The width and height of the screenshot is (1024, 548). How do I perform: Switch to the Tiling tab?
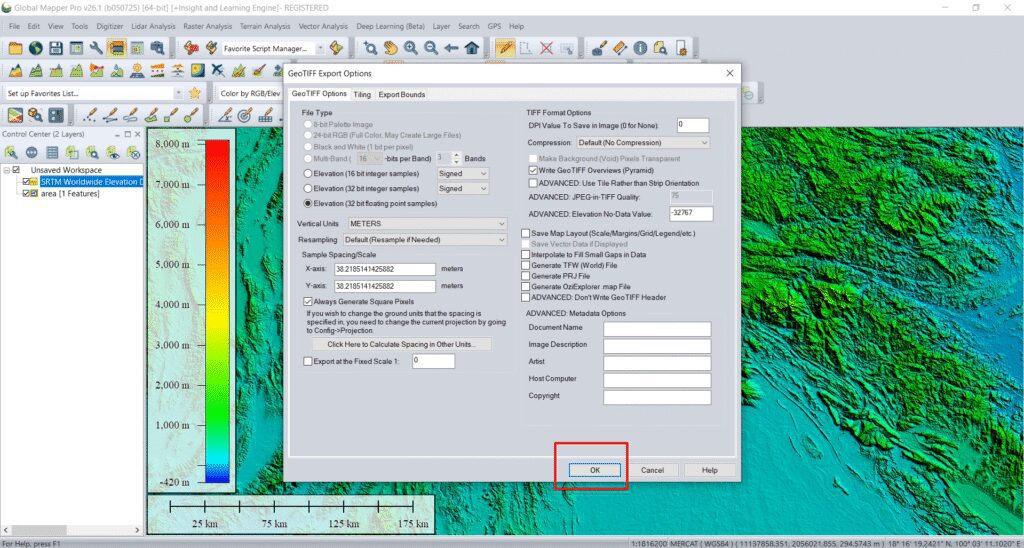point(362,95)
